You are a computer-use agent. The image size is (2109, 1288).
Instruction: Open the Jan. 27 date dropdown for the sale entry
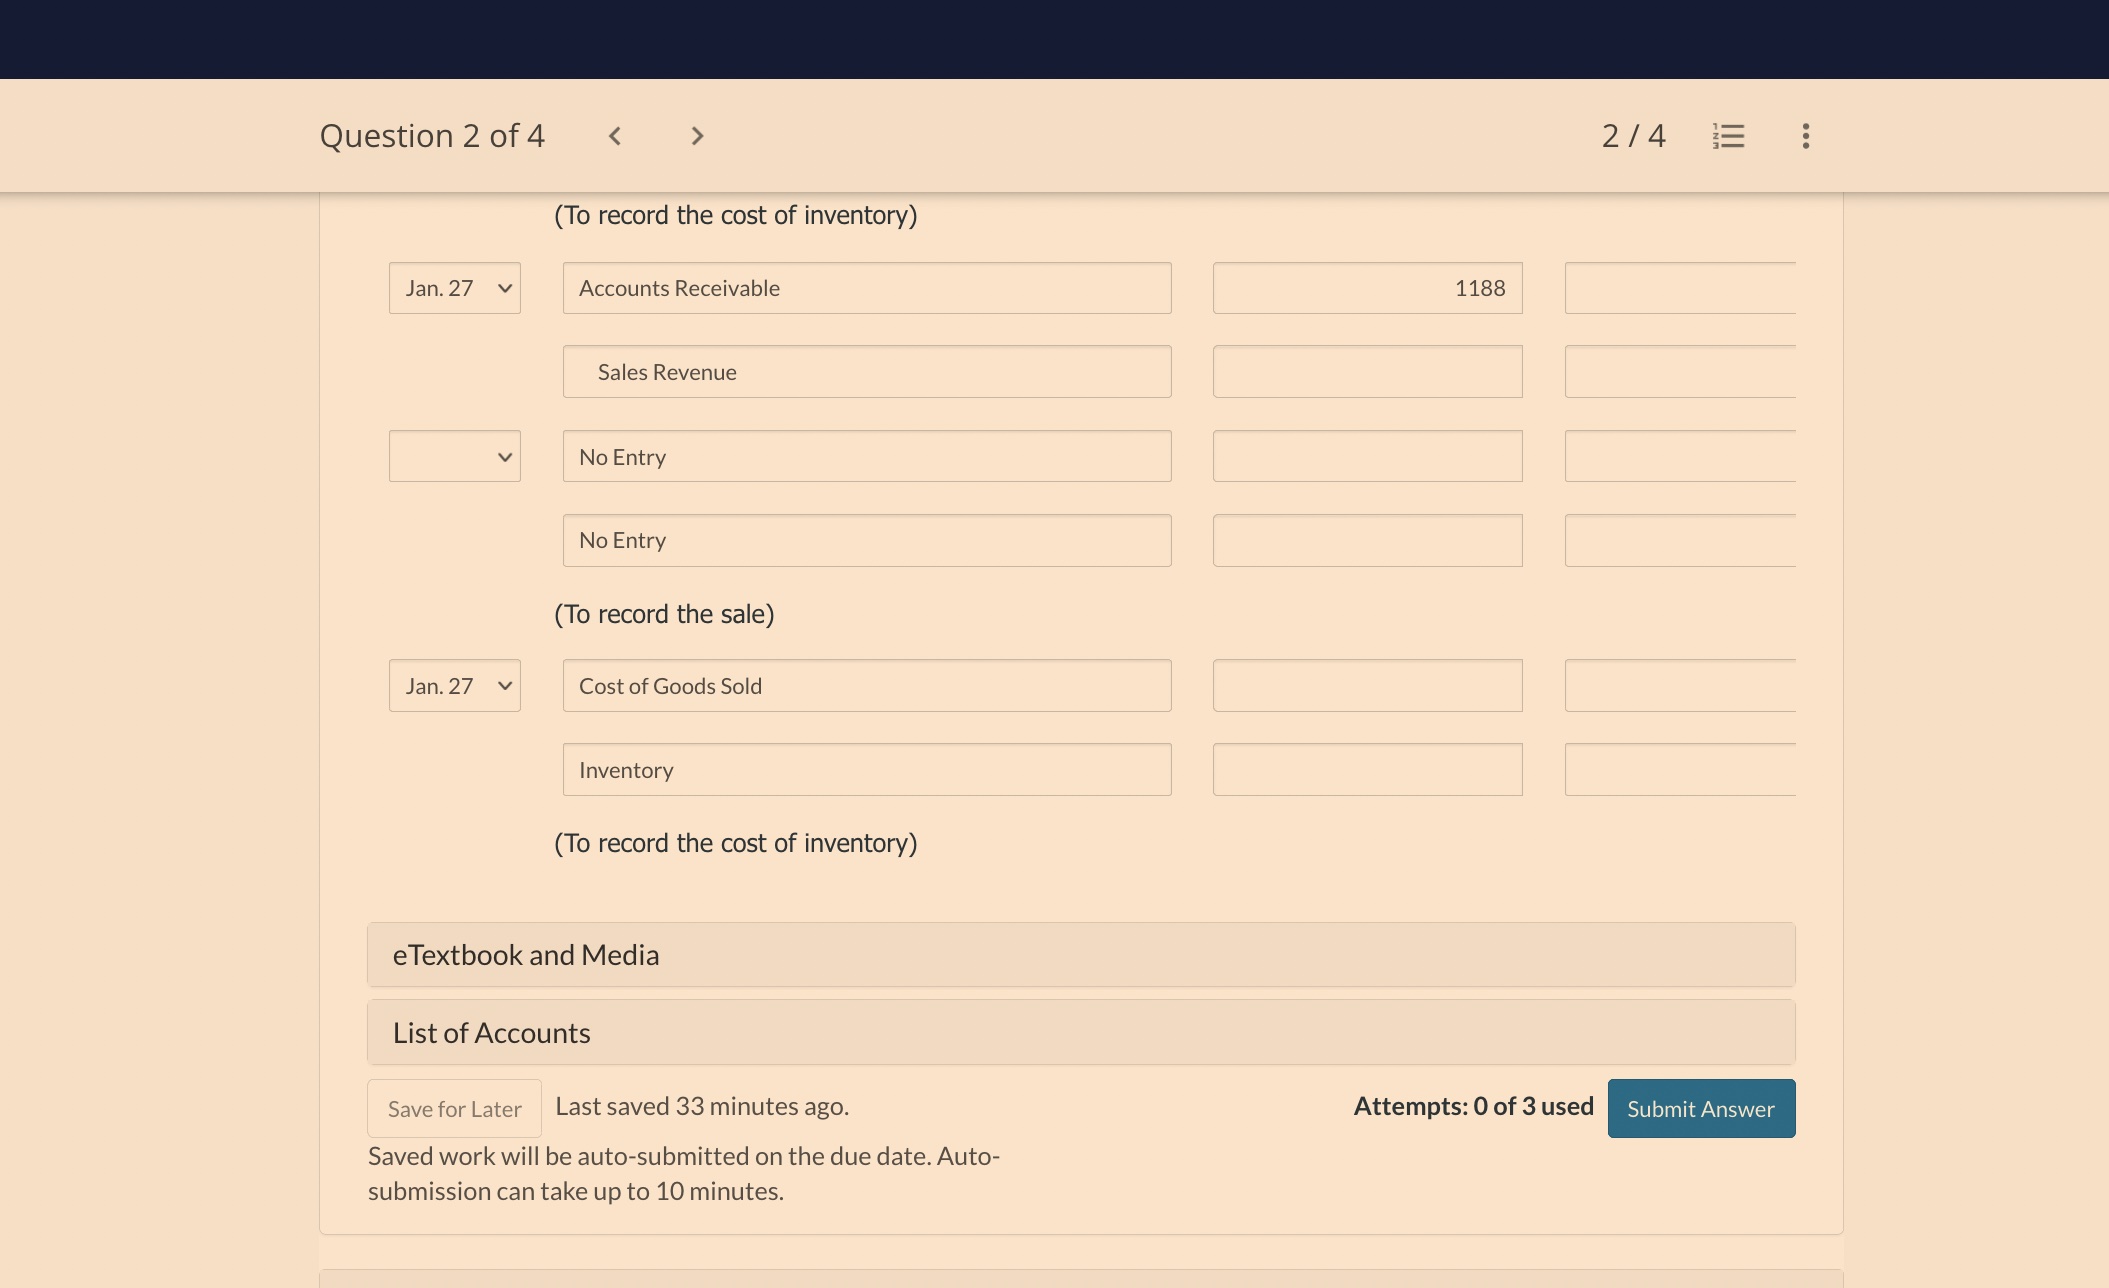point(454,287)
